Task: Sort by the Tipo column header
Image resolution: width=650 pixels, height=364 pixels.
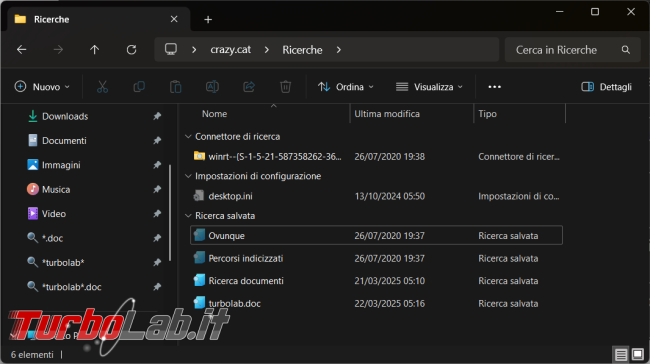Action: (488, 114)
